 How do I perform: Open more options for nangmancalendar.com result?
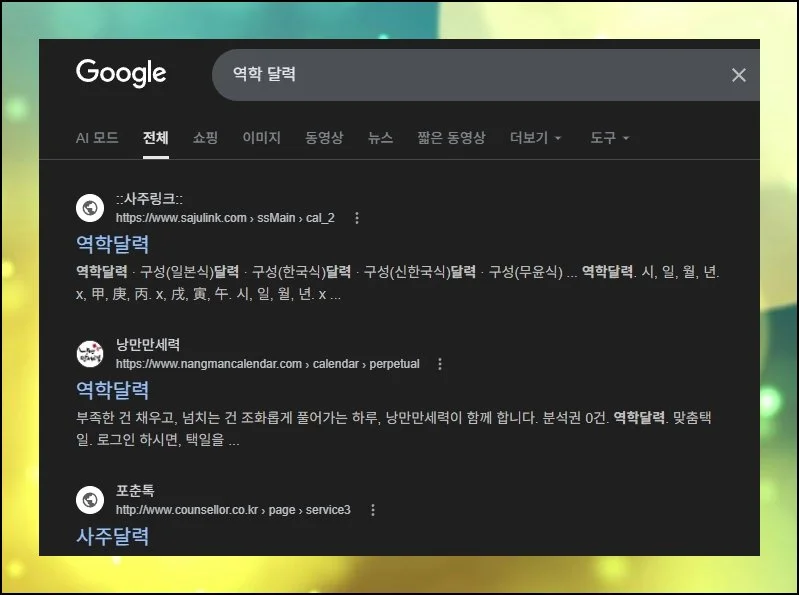440,364
